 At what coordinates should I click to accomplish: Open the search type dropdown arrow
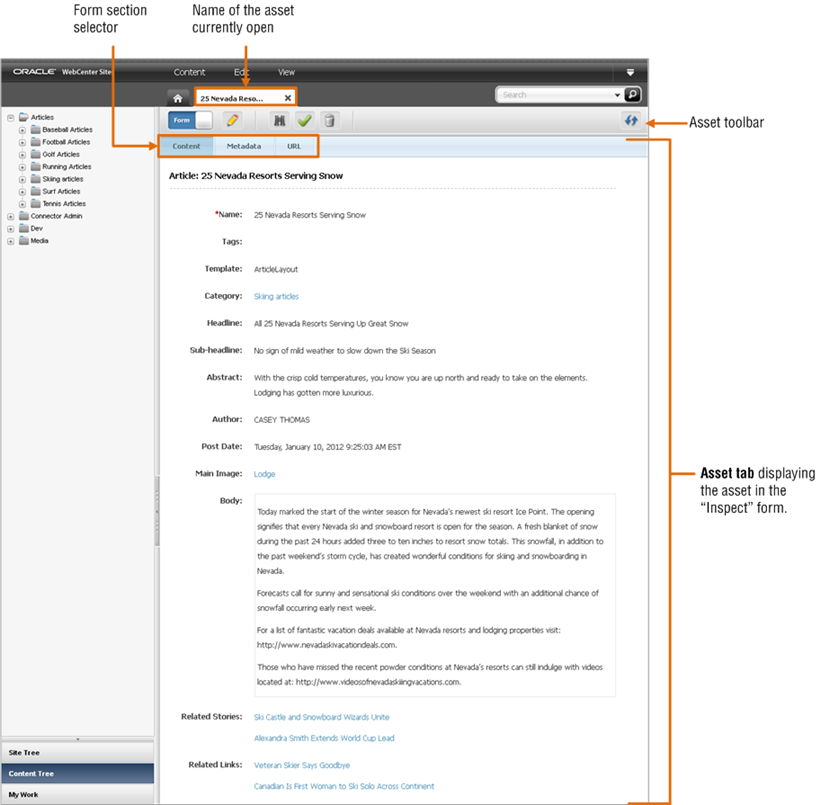coord(617,95)
